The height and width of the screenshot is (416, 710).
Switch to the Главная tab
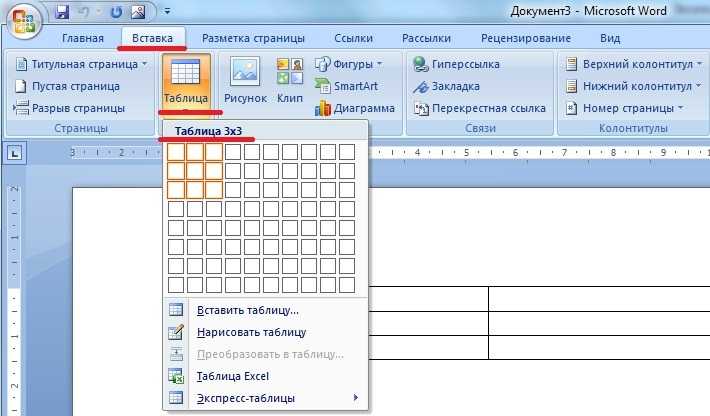coord(83,38)
